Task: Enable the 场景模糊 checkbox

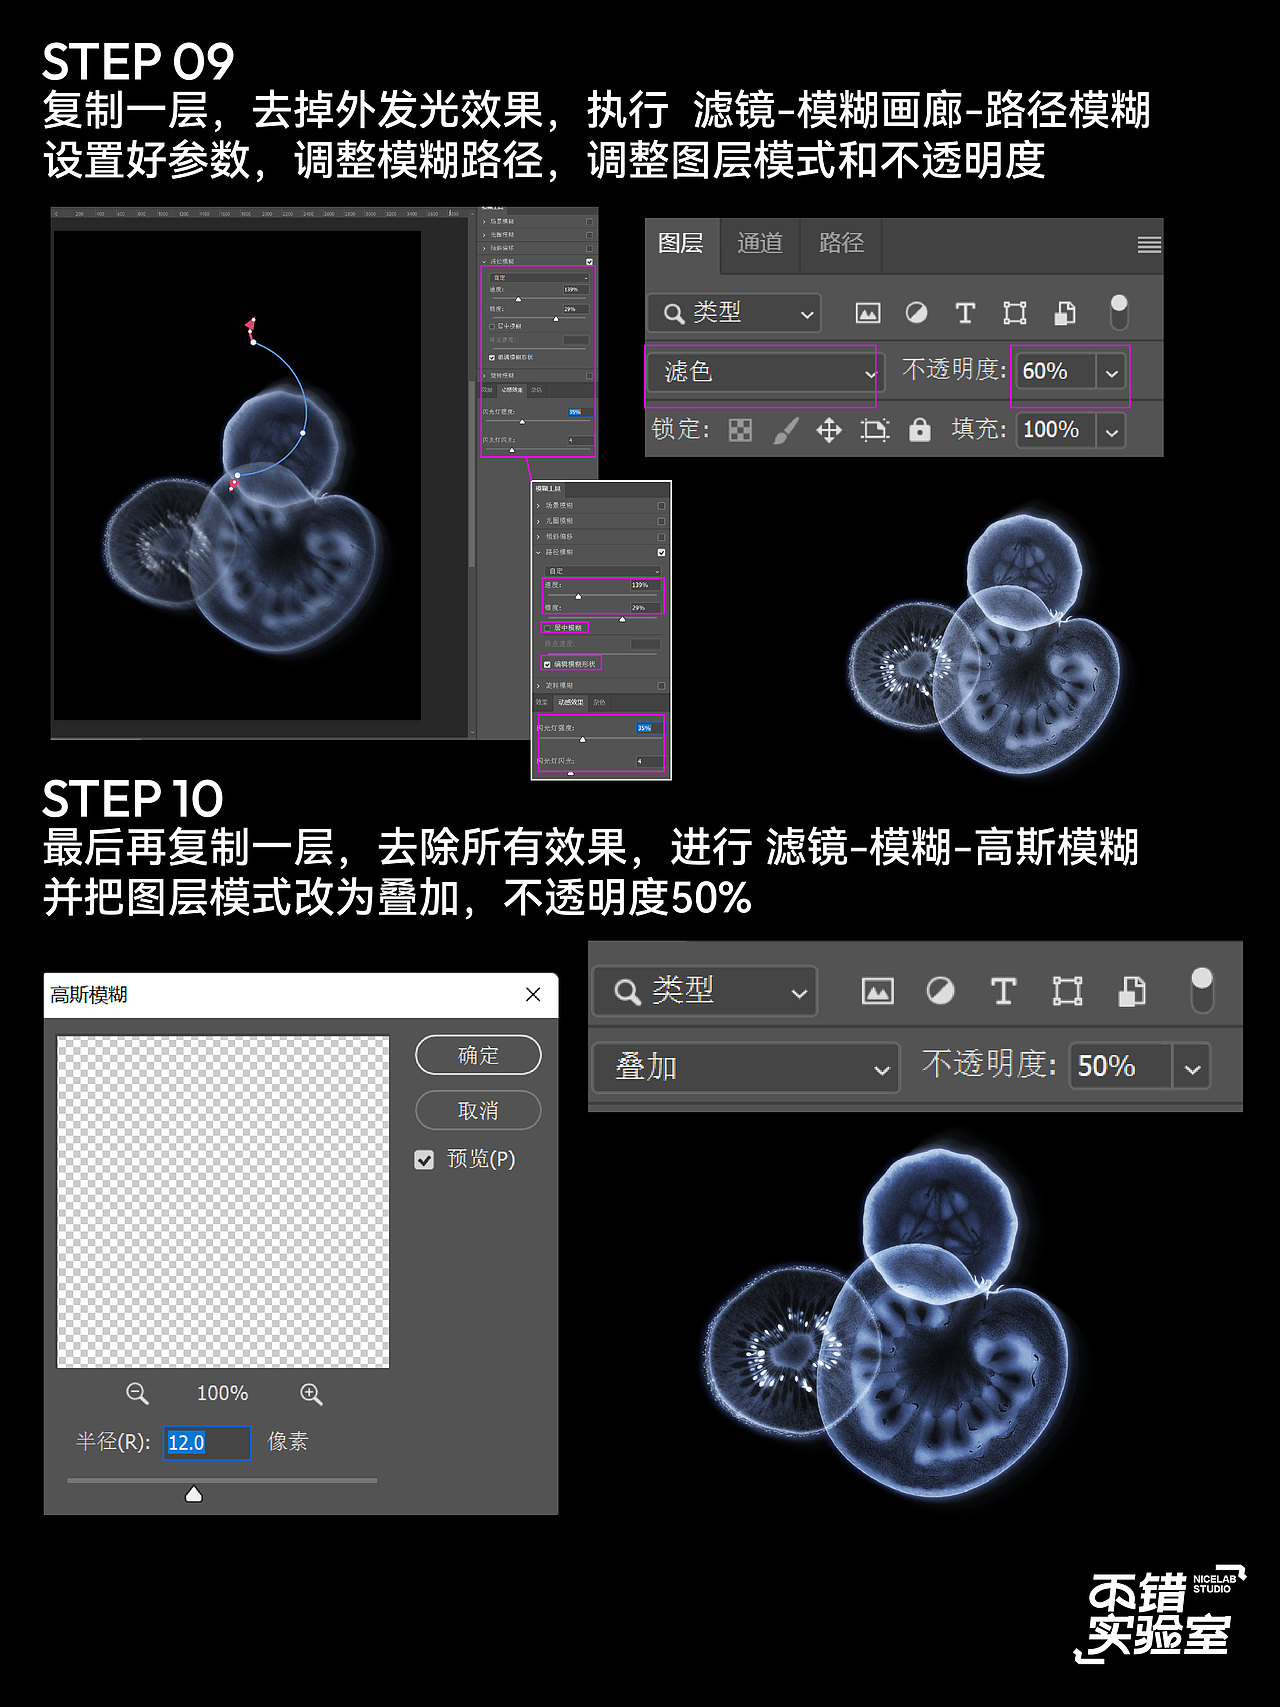Action: (x=661, y=506)
